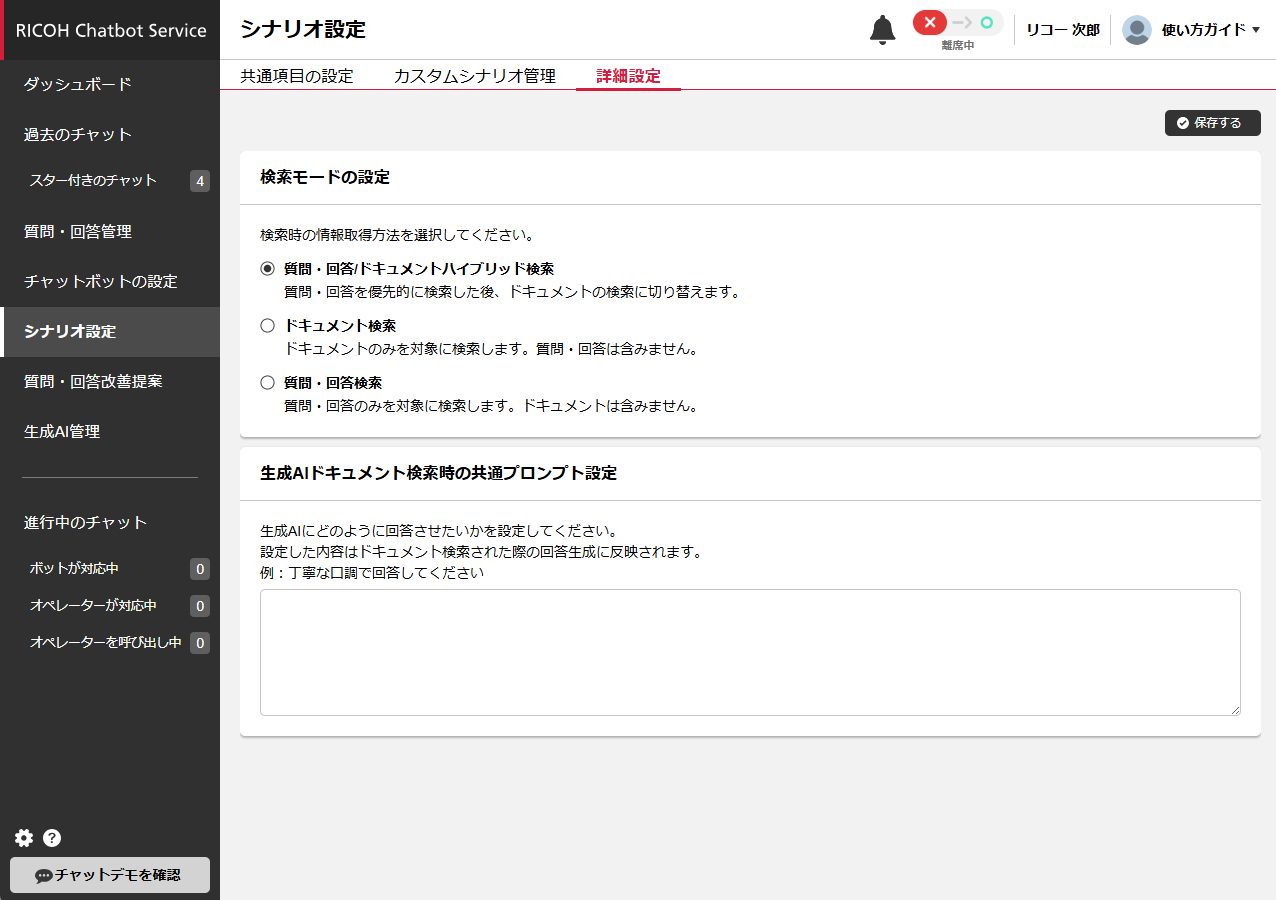This screenshot has height=900, width=1276.
Task: Switch to the カスタムシナリオ管理 tab
Action: 474,76
